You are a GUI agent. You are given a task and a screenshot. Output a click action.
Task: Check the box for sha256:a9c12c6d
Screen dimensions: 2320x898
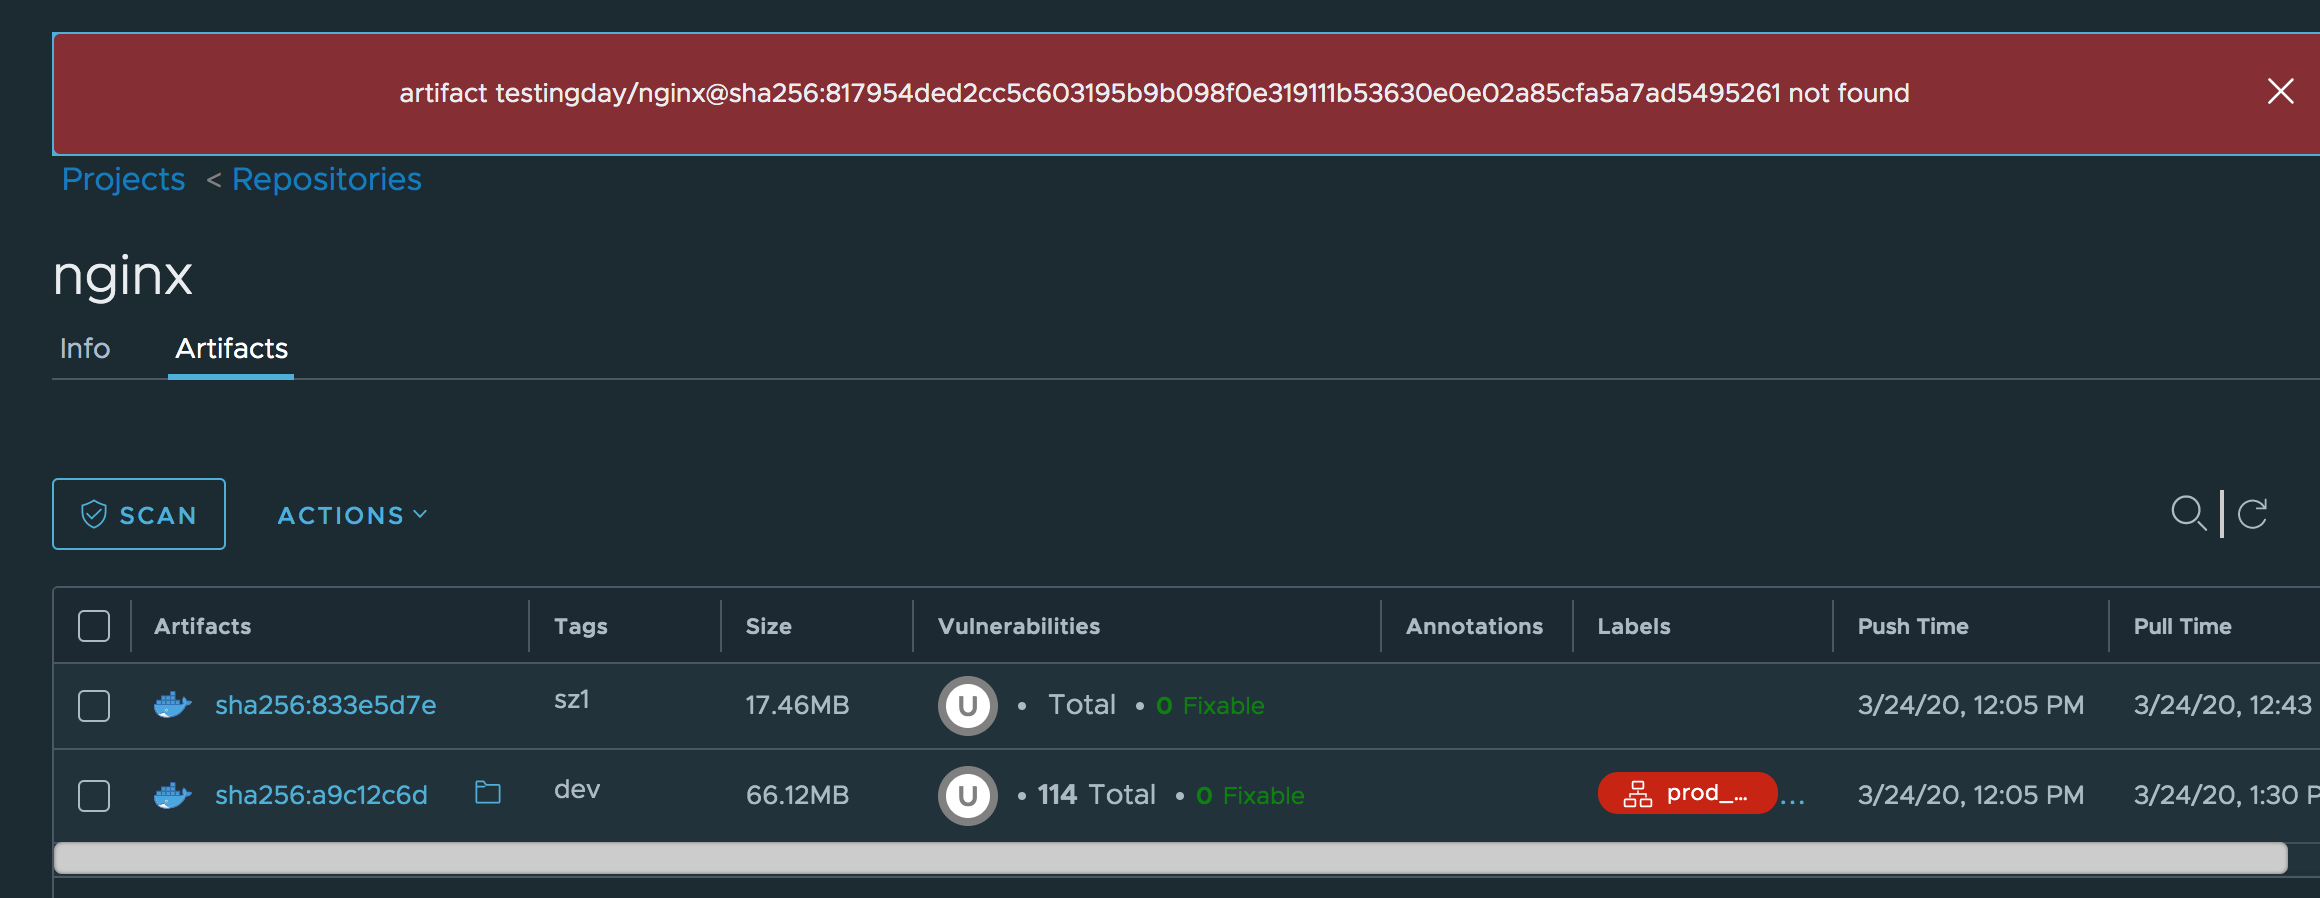click(x=94, y=796)
